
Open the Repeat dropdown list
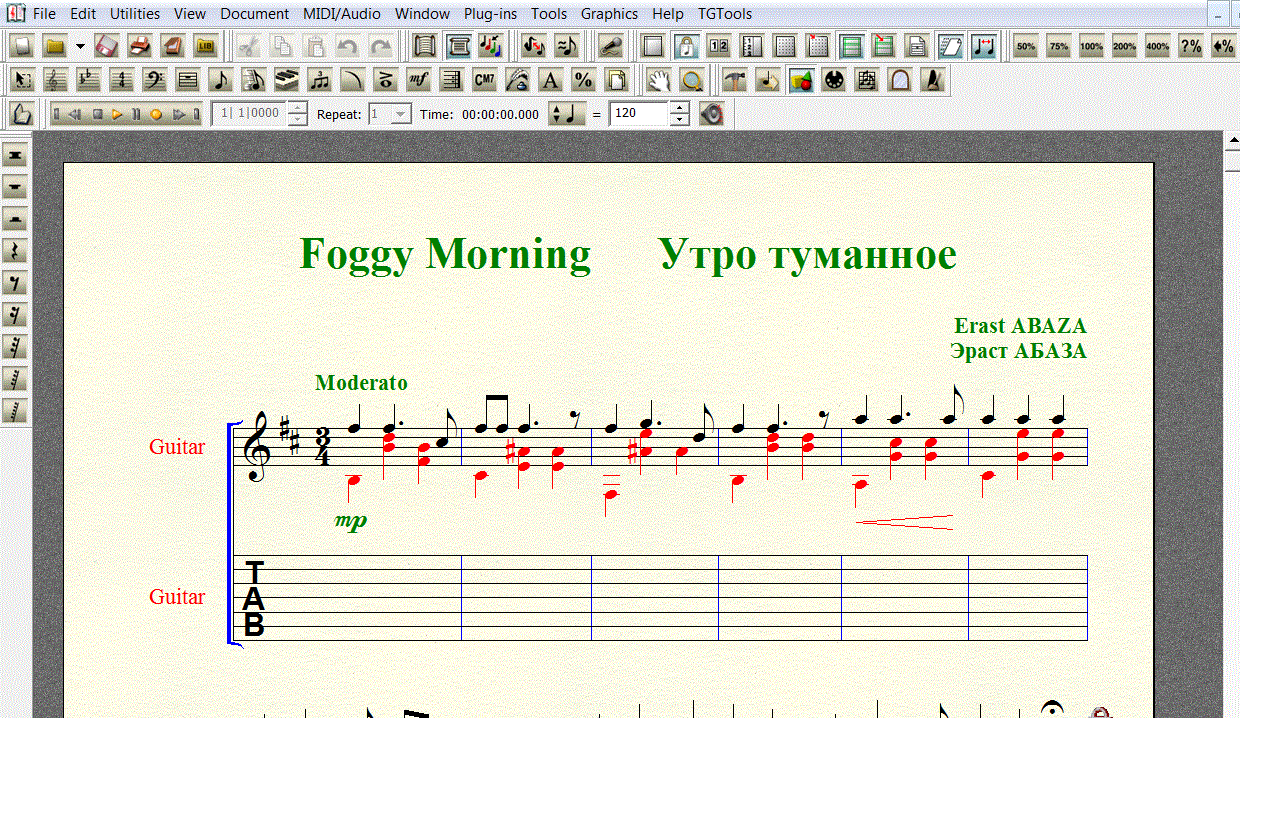401,114
